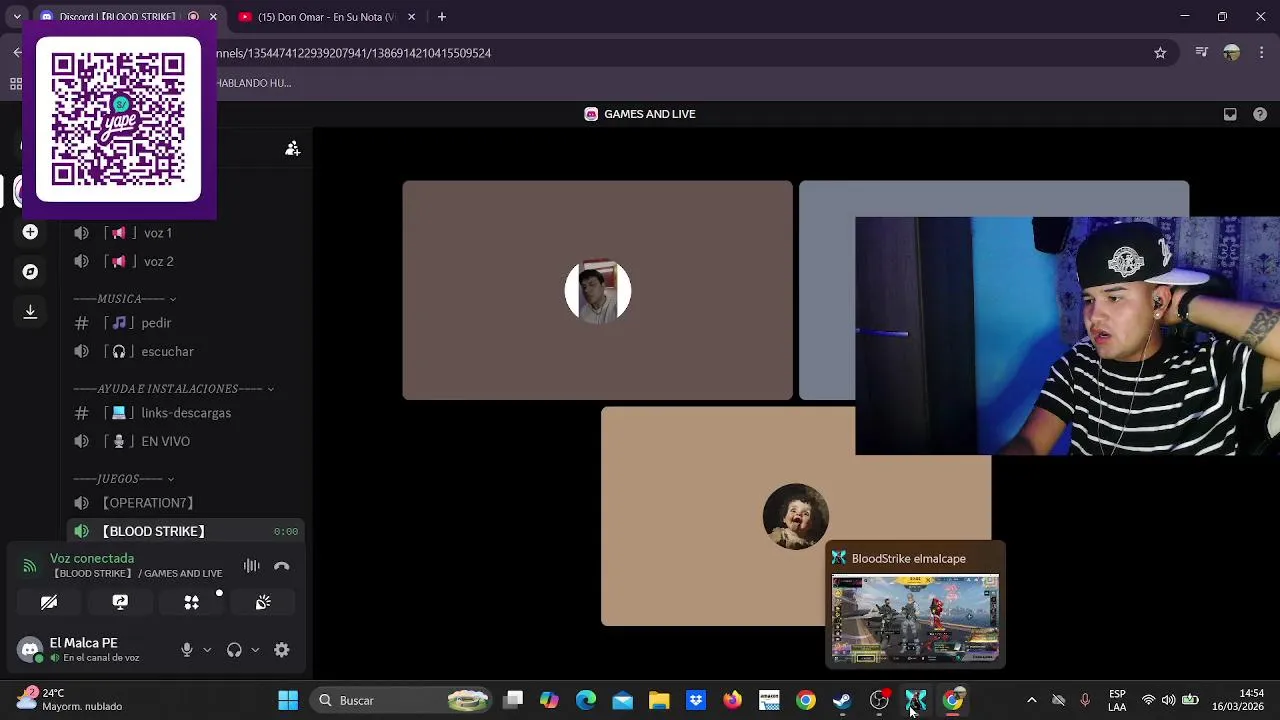Launch Microsoft Edge from the taskbar
This screenshot has height=720, width=1280.
click(586, 701)
